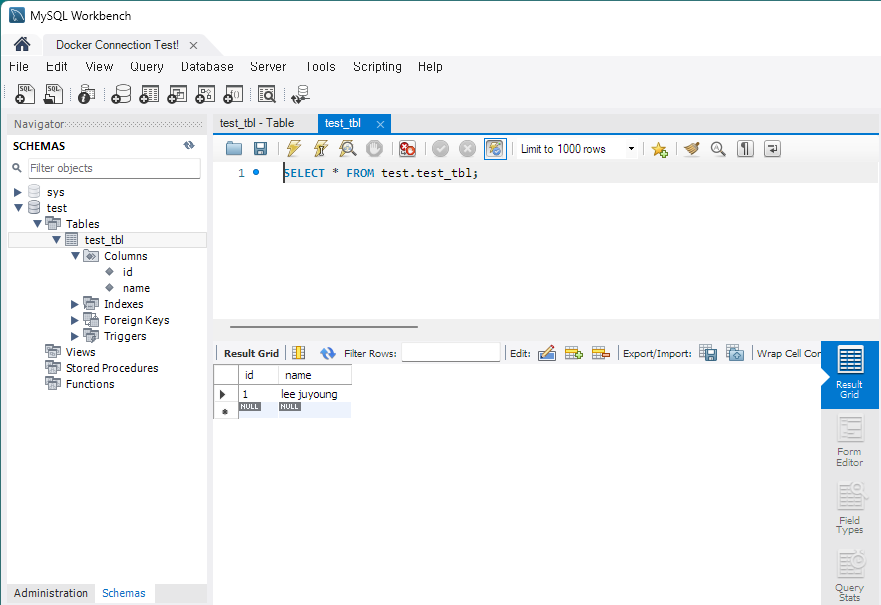Execute the query with lightning icon

[x=293, y=149]
